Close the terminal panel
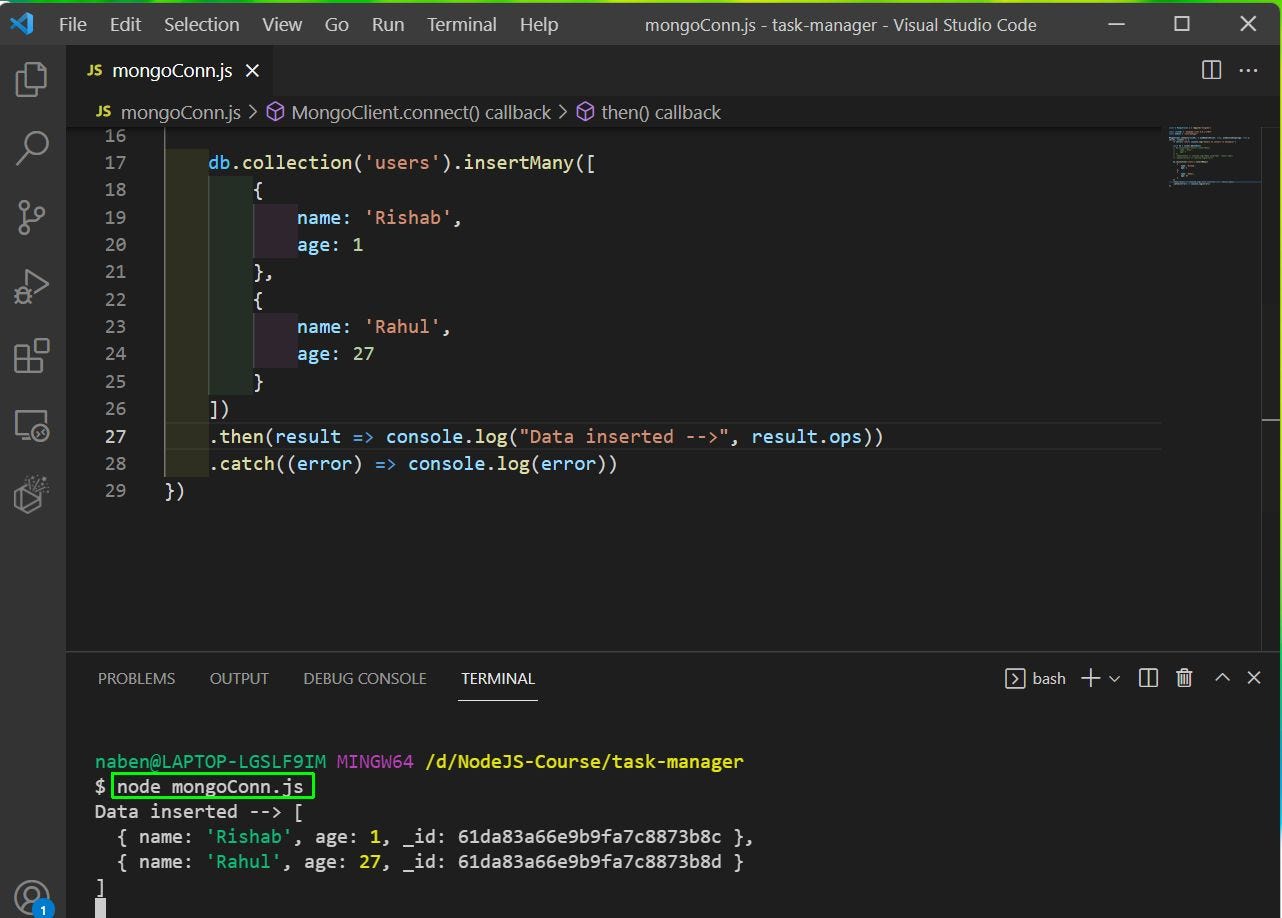1282x918 pixels. [1254, 678]
